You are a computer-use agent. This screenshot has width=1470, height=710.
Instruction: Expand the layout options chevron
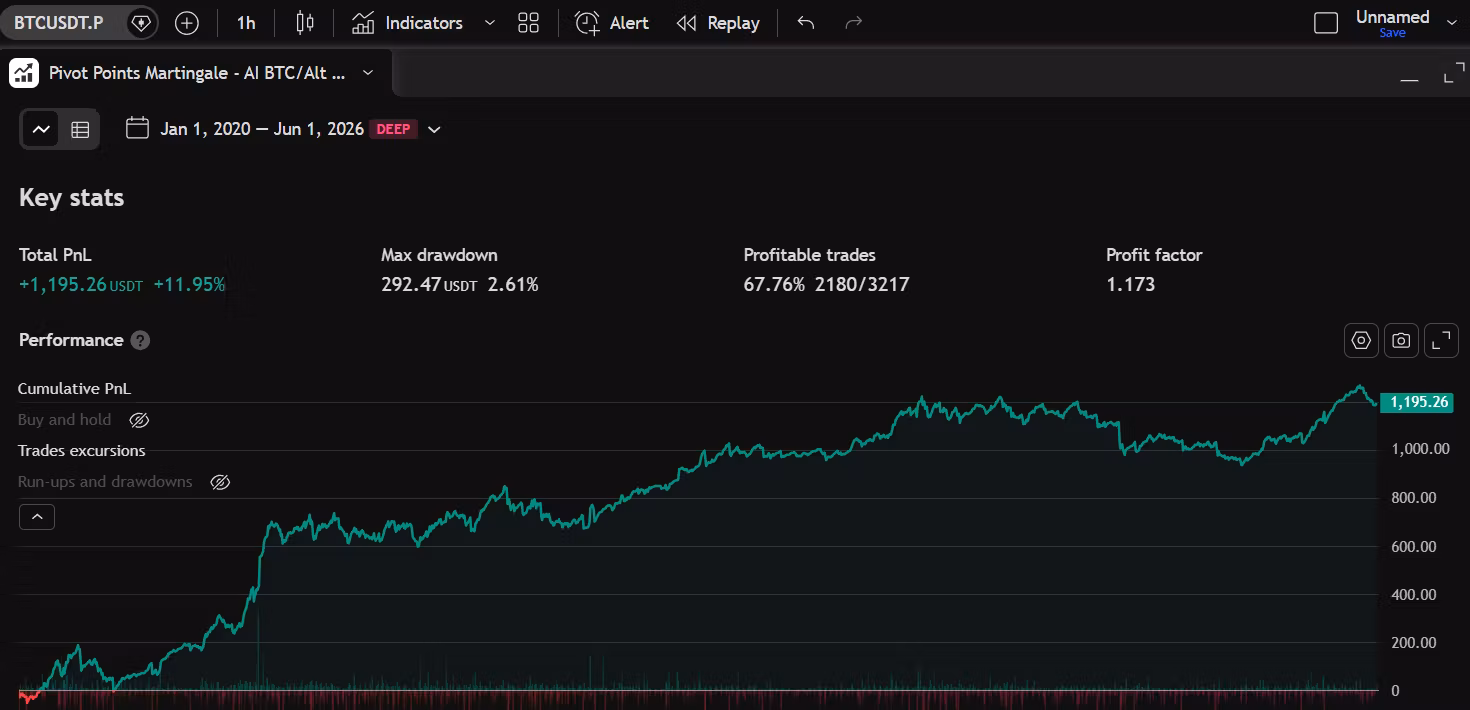click(1452, 23)
